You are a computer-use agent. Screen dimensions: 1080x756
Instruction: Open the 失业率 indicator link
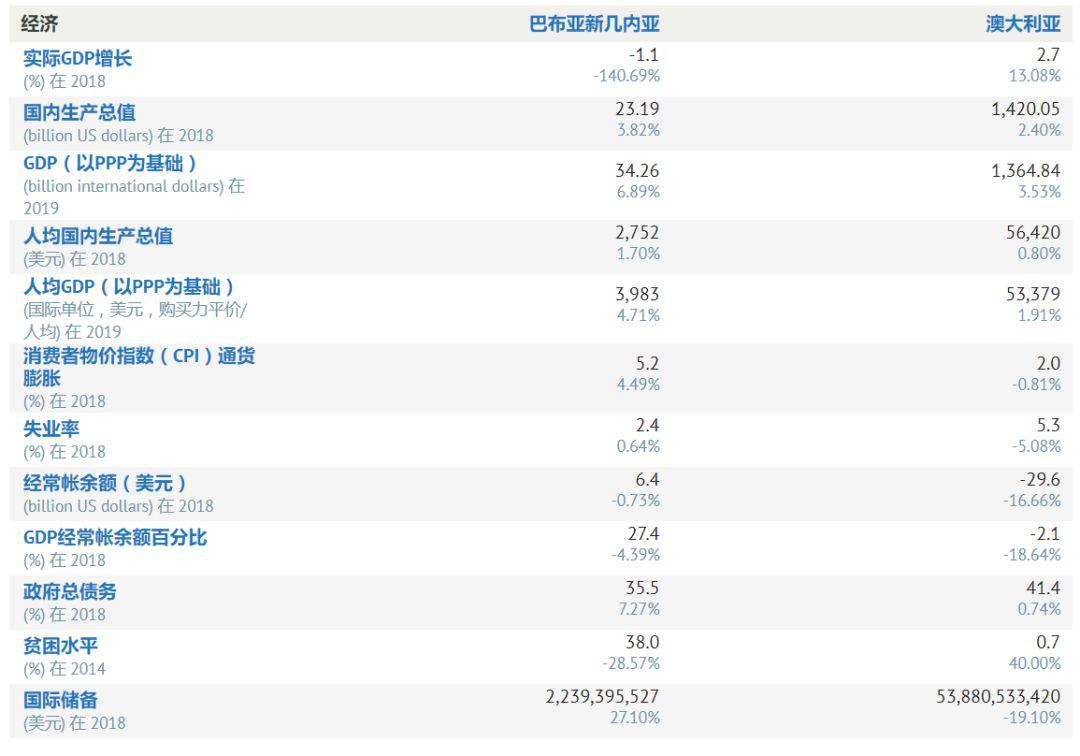coord(51,429)
